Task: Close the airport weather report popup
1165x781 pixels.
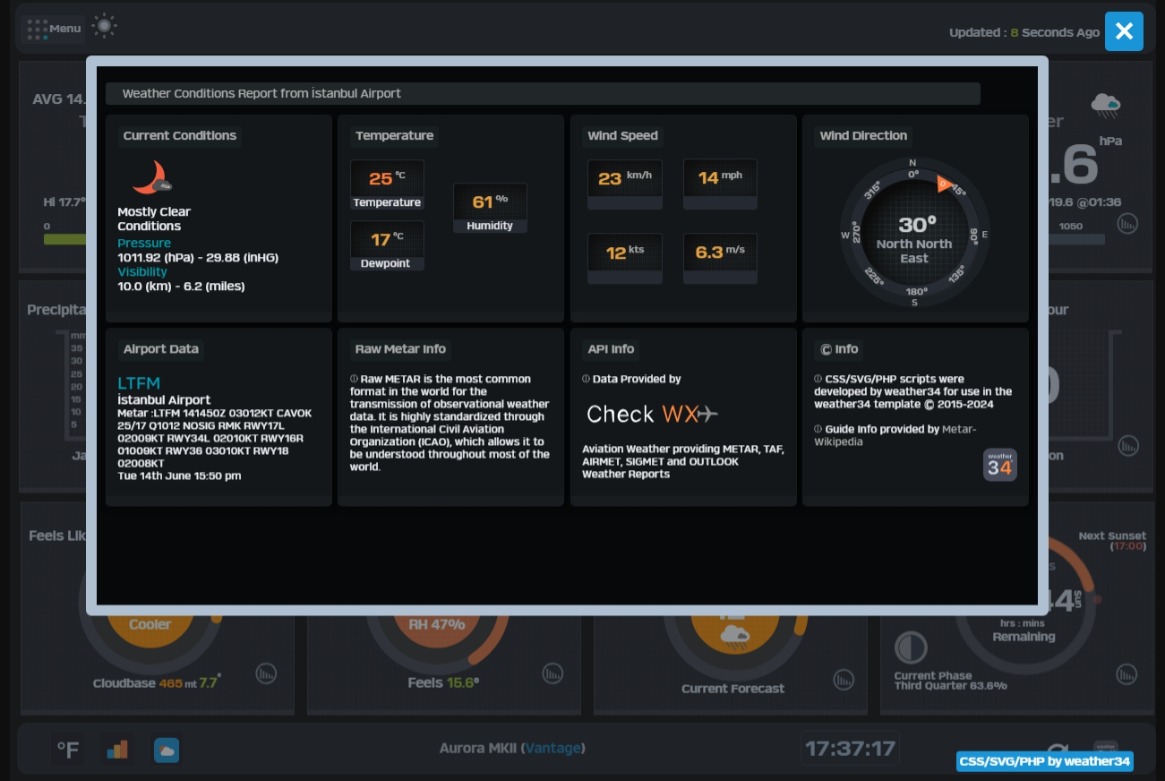Action: tap(1123, 31)
